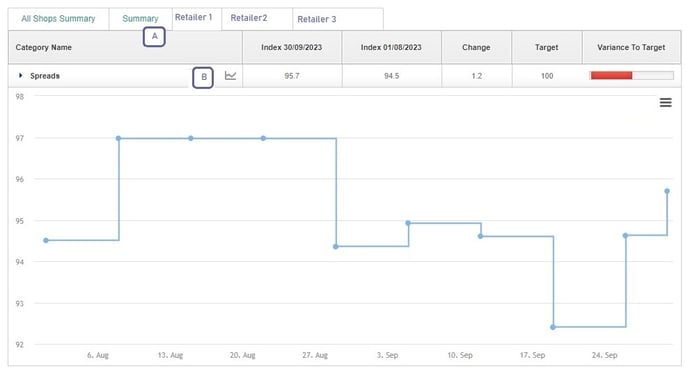Click the Index 30/09/2023 column header
This screenshot has height=371, width=688.
(292, 47)
